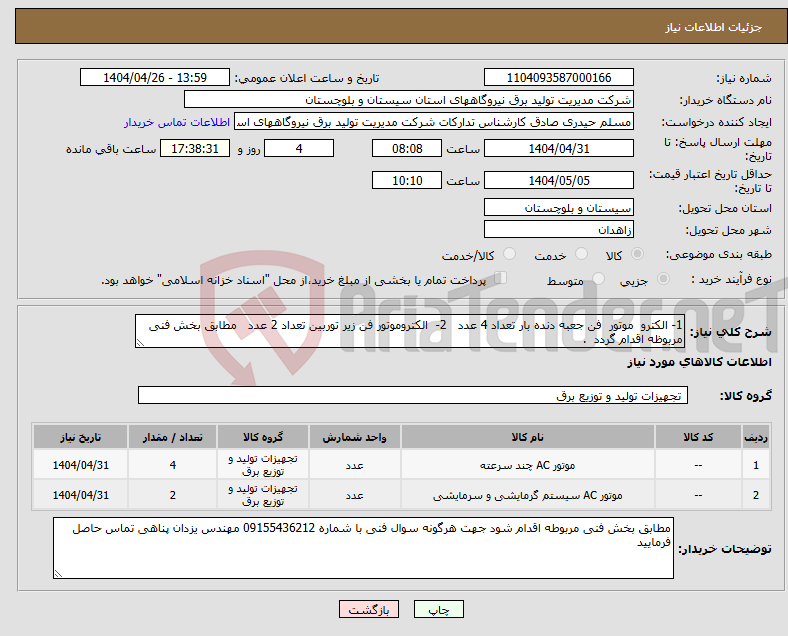Click the کد کالا column header

click(x=698, y=437)
